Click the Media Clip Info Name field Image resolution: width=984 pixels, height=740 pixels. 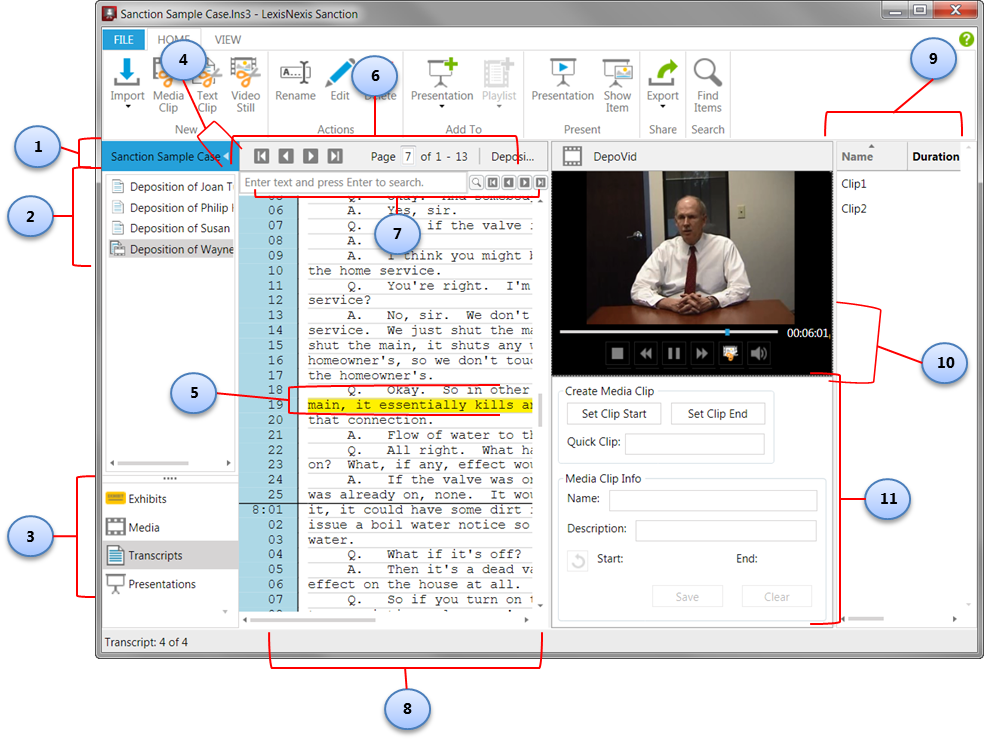(713, 500)
